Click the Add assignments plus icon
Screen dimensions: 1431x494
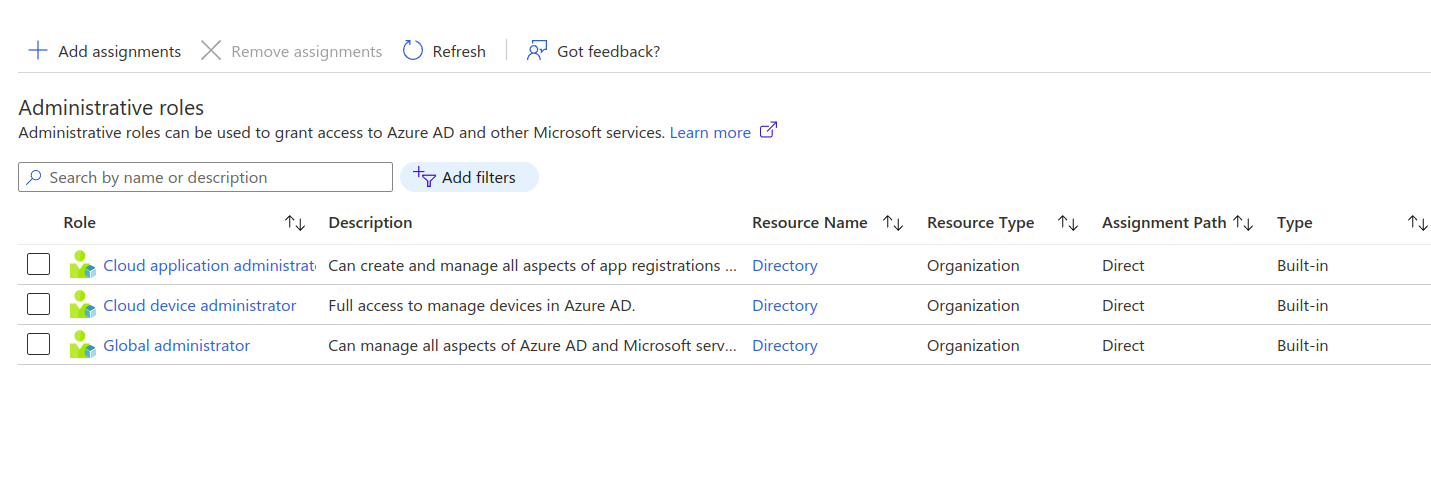[38, 51]
